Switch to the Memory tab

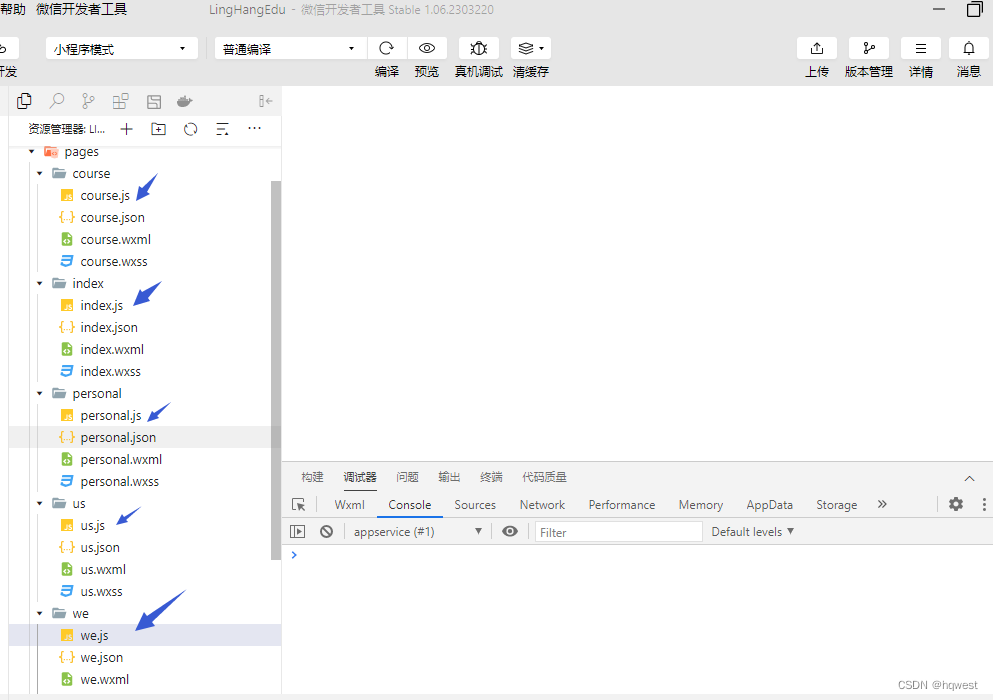pos(700,504)
